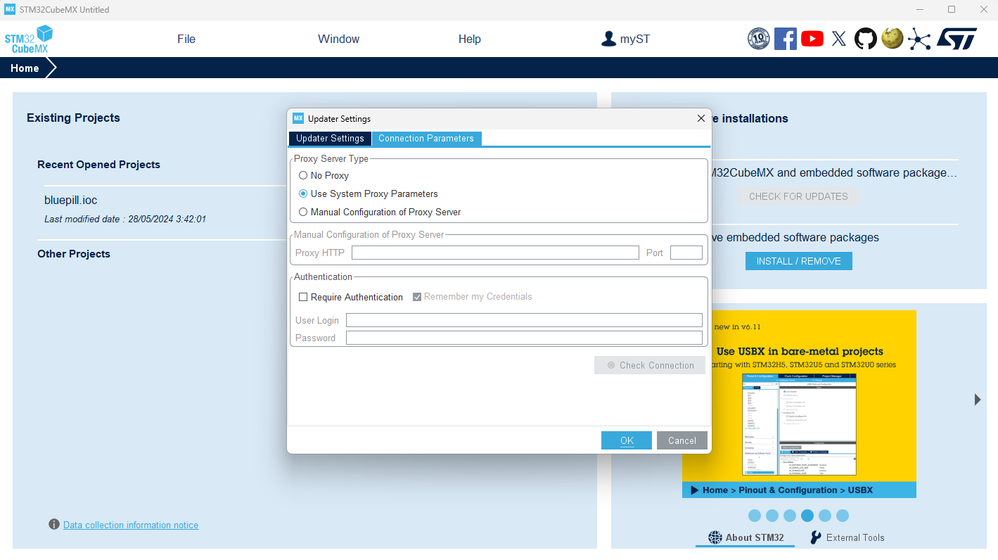This screenshot has width=998, height=560.
Task: Select the No Proxy radio button
Action: pyautogui.click(x=303, y=176)
